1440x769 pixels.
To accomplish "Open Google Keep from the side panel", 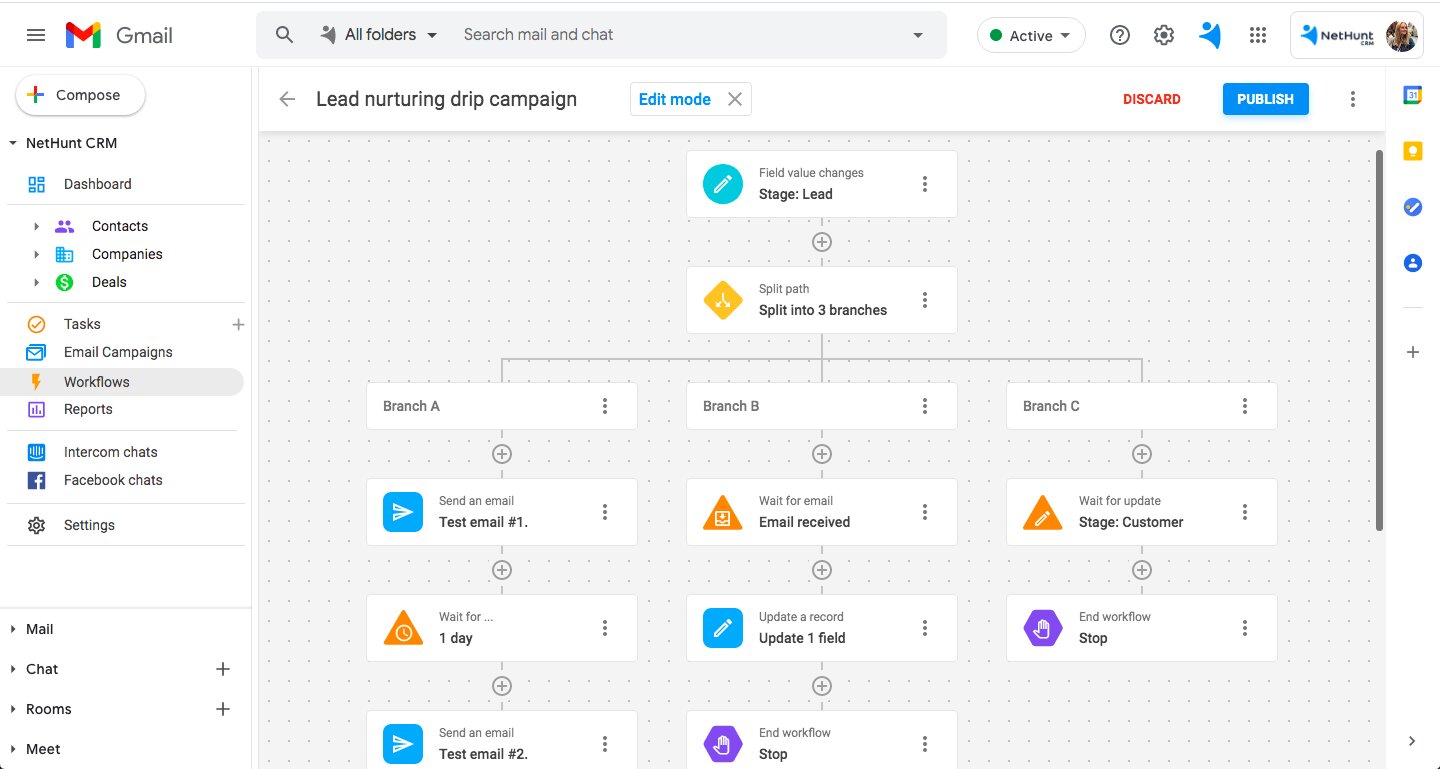I will click(1412, 151).
